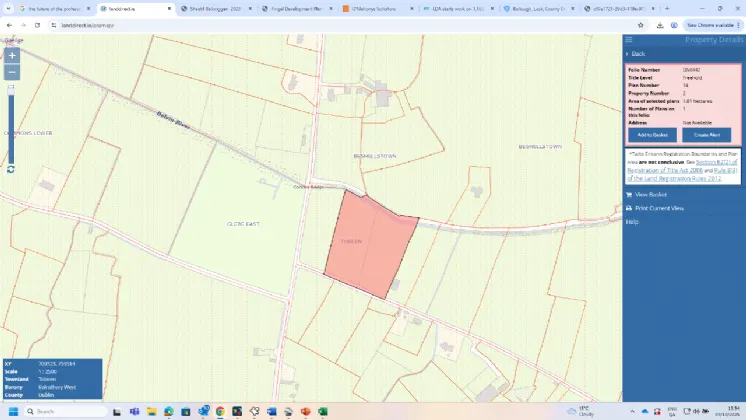Zoom out of the map
The width and height of the screenshot is (746, 420).
pyautogui.click(x=12, y=72)
